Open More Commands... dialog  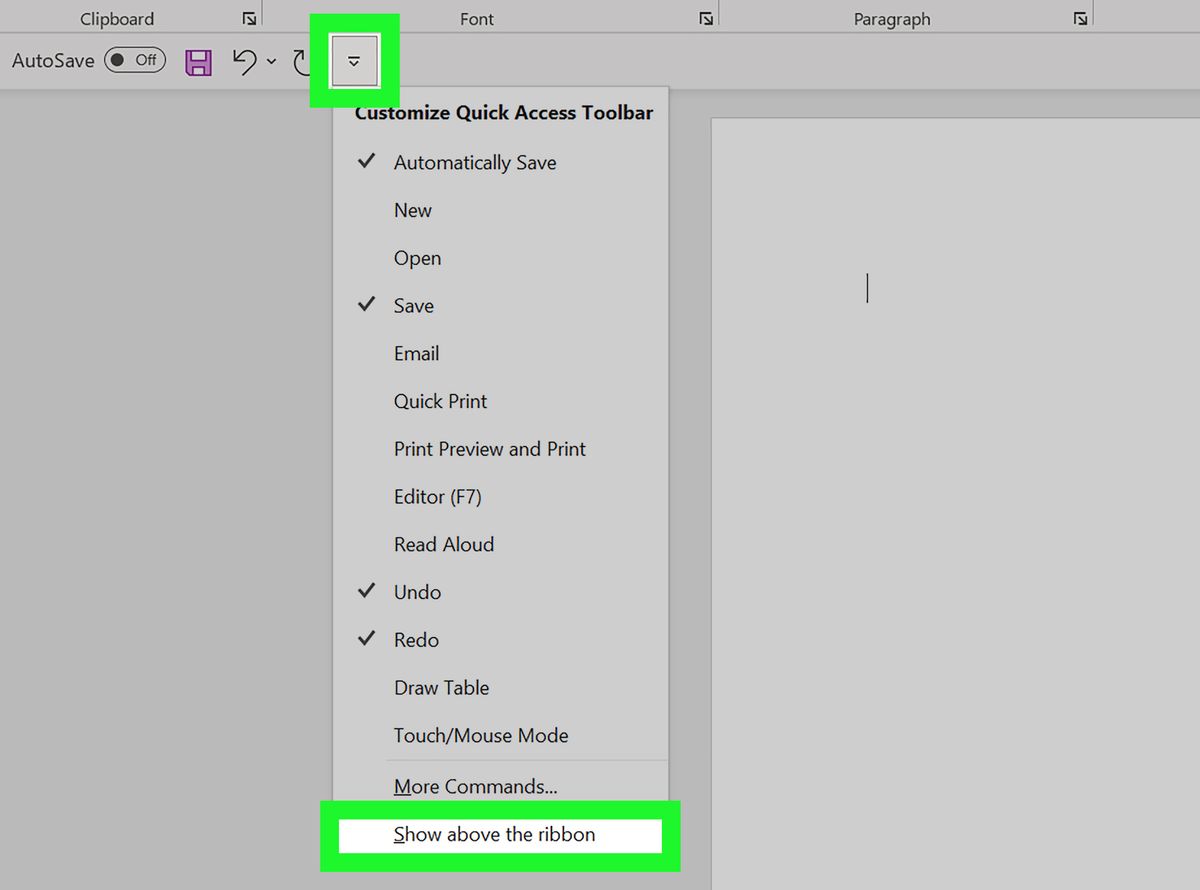click(500, 786)
